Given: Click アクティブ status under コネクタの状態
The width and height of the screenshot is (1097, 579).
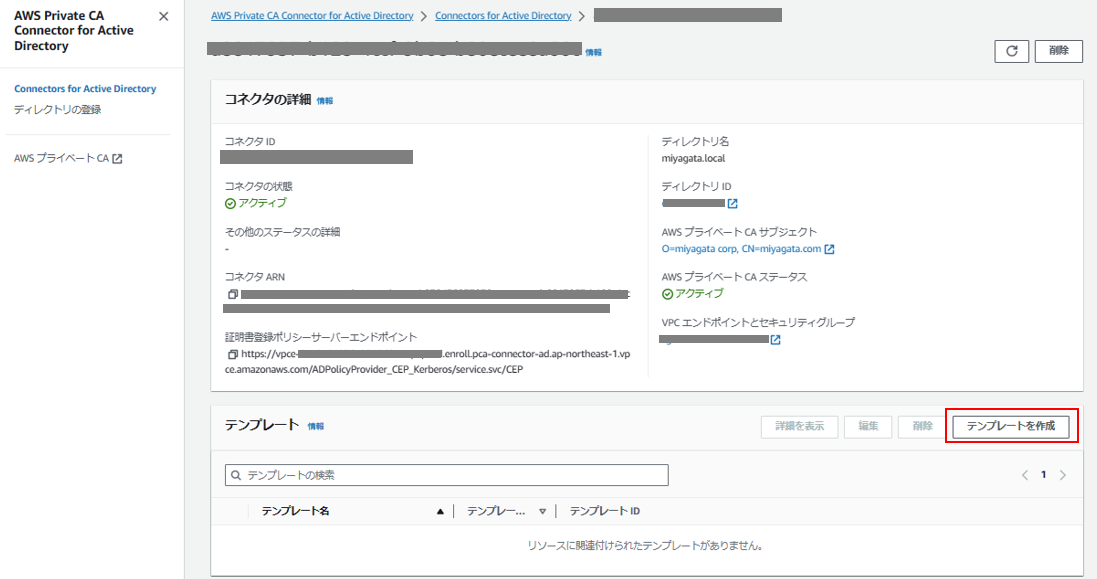Looking at the screenshot, I should (x=262, y=203).
